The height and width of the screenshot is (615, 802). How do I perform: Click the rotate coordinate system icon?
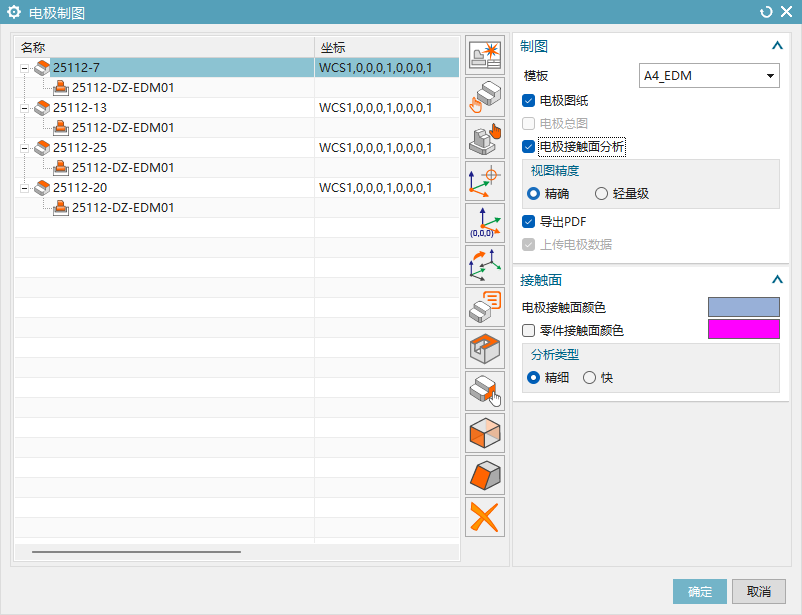pos(486,265)
